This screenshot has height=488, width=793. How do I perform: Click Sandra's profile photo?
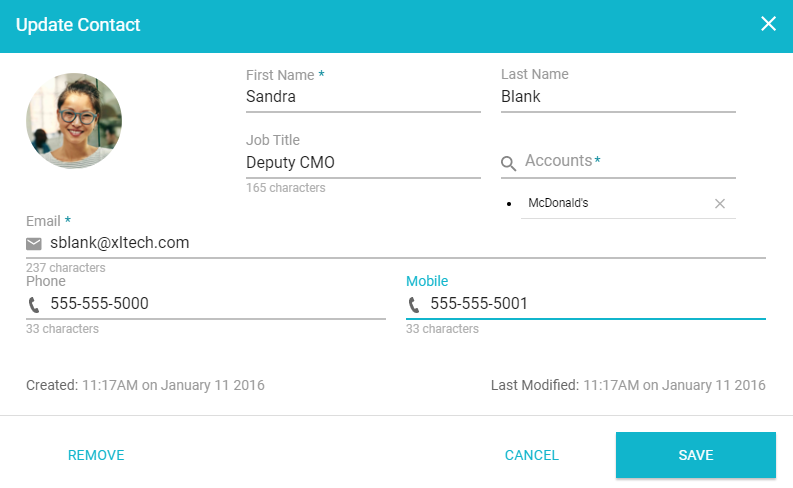point(74,120)
